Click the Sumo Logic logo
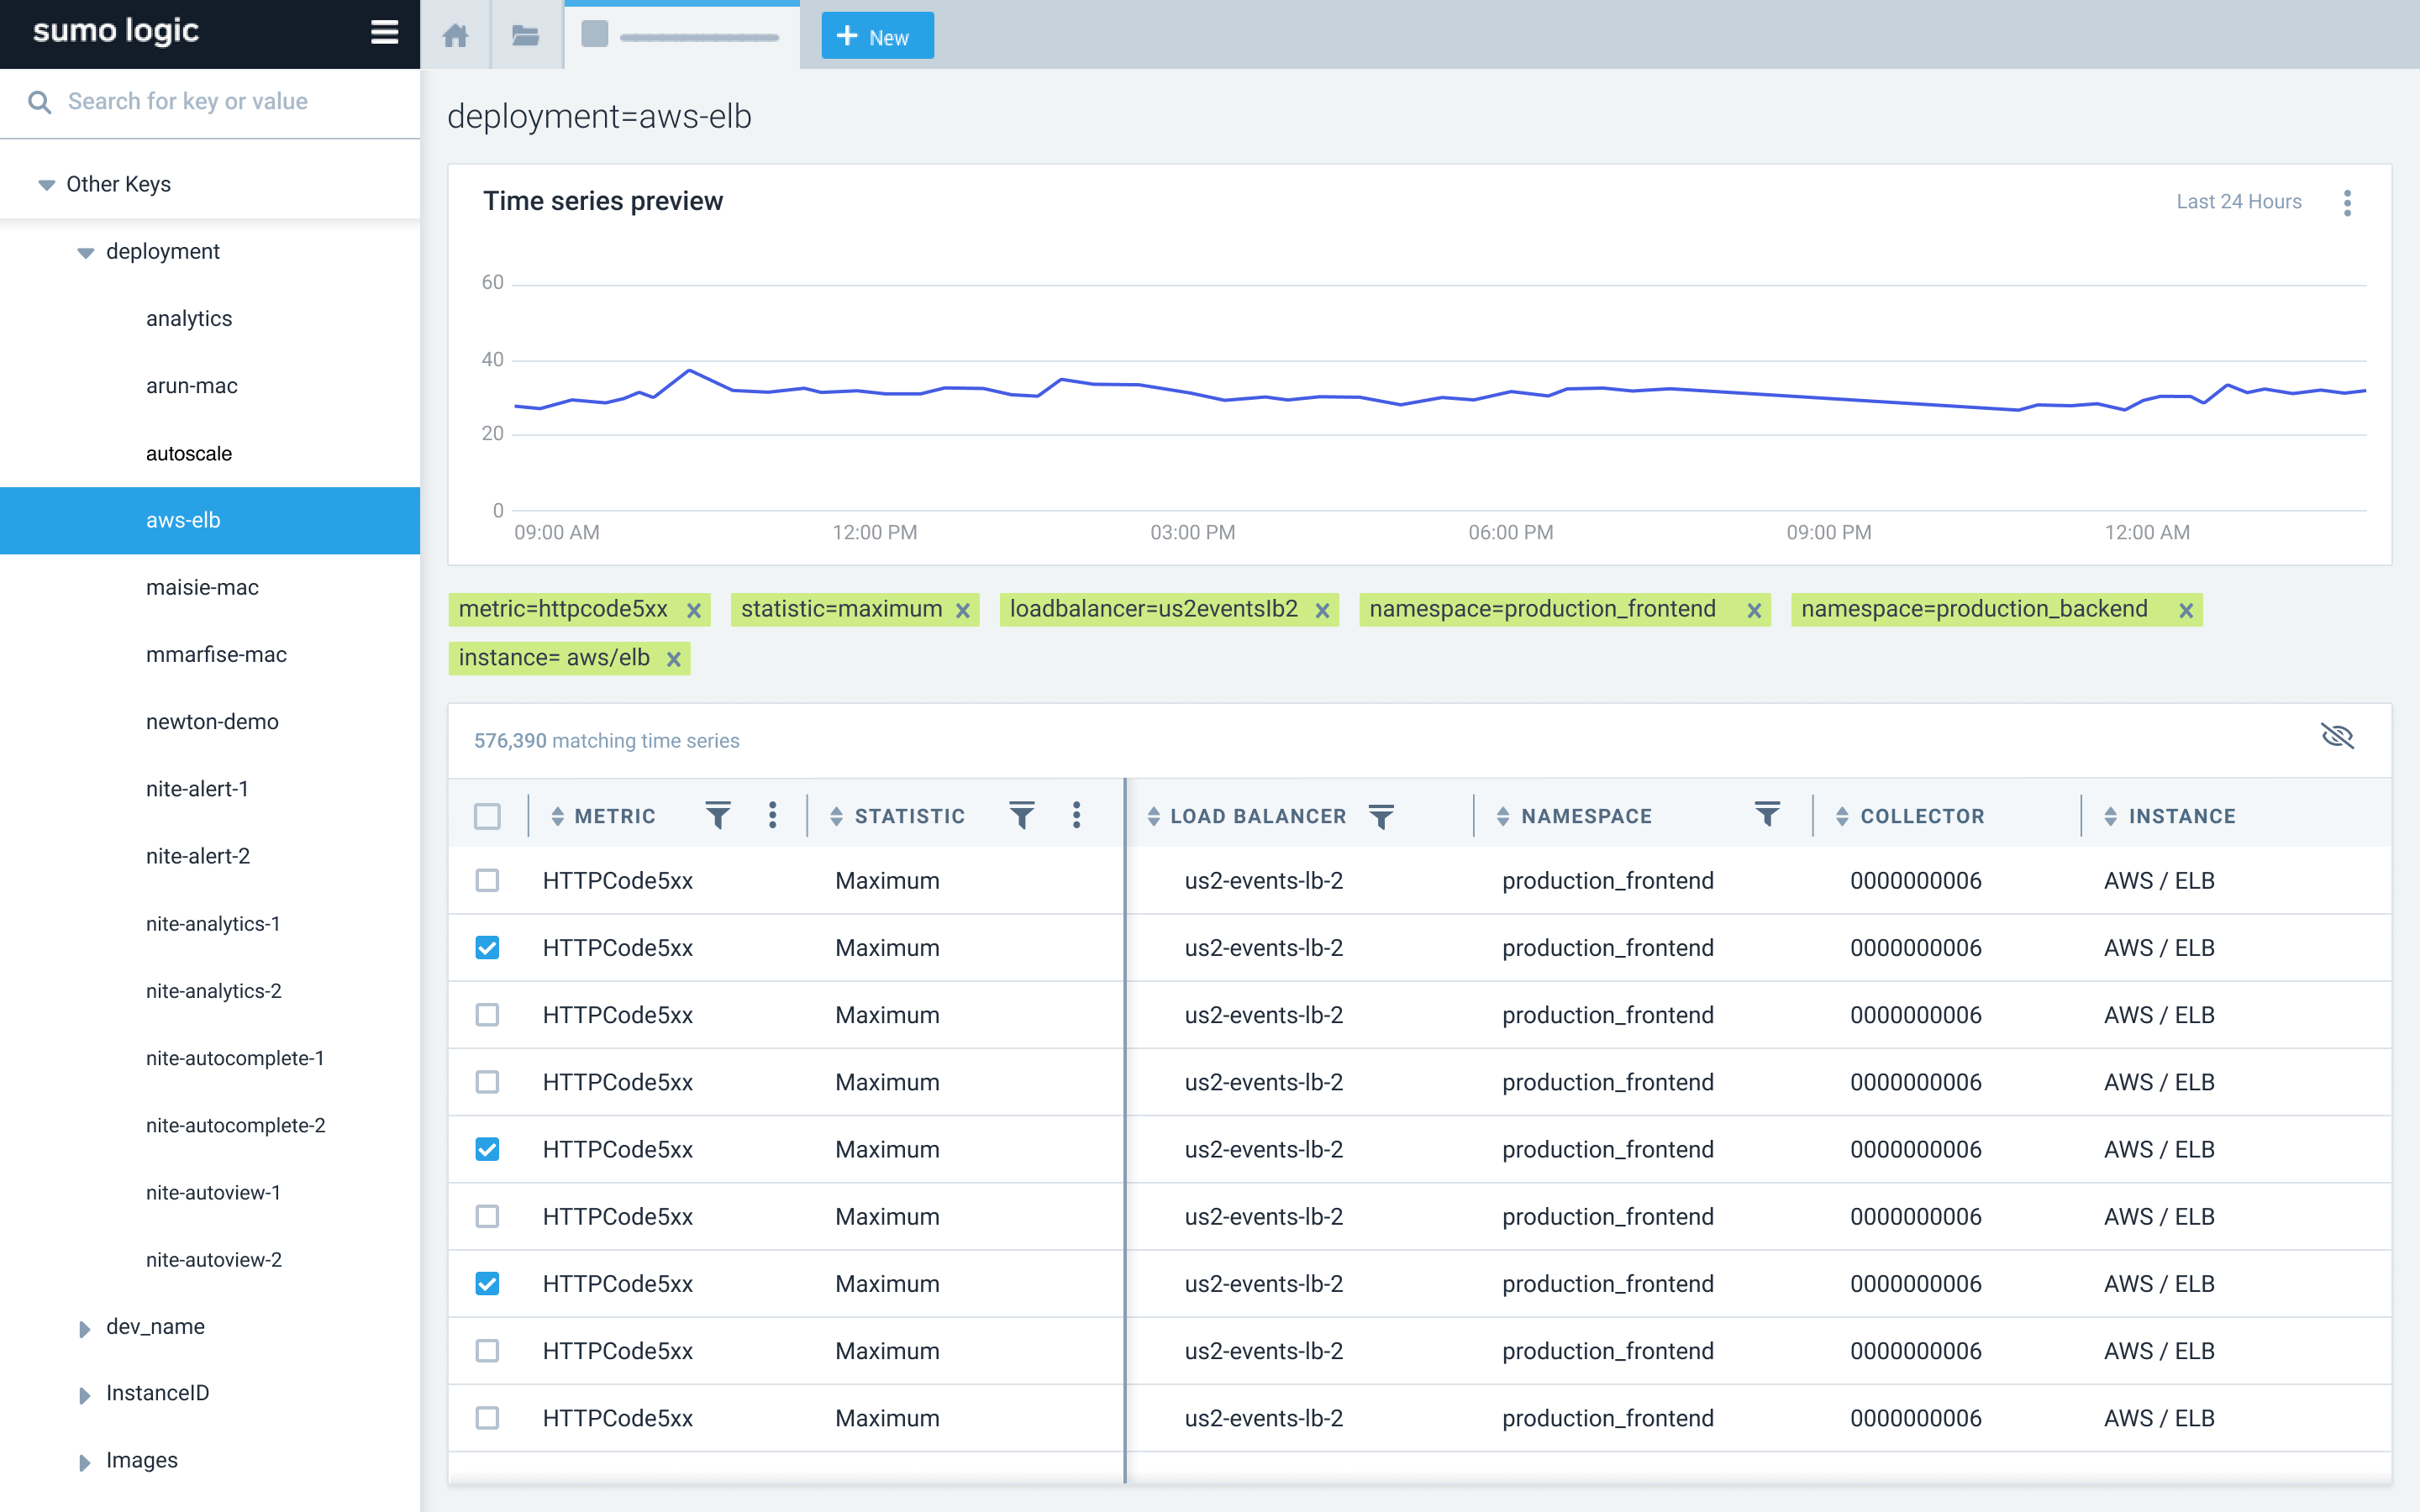 (x=116, y=32)
